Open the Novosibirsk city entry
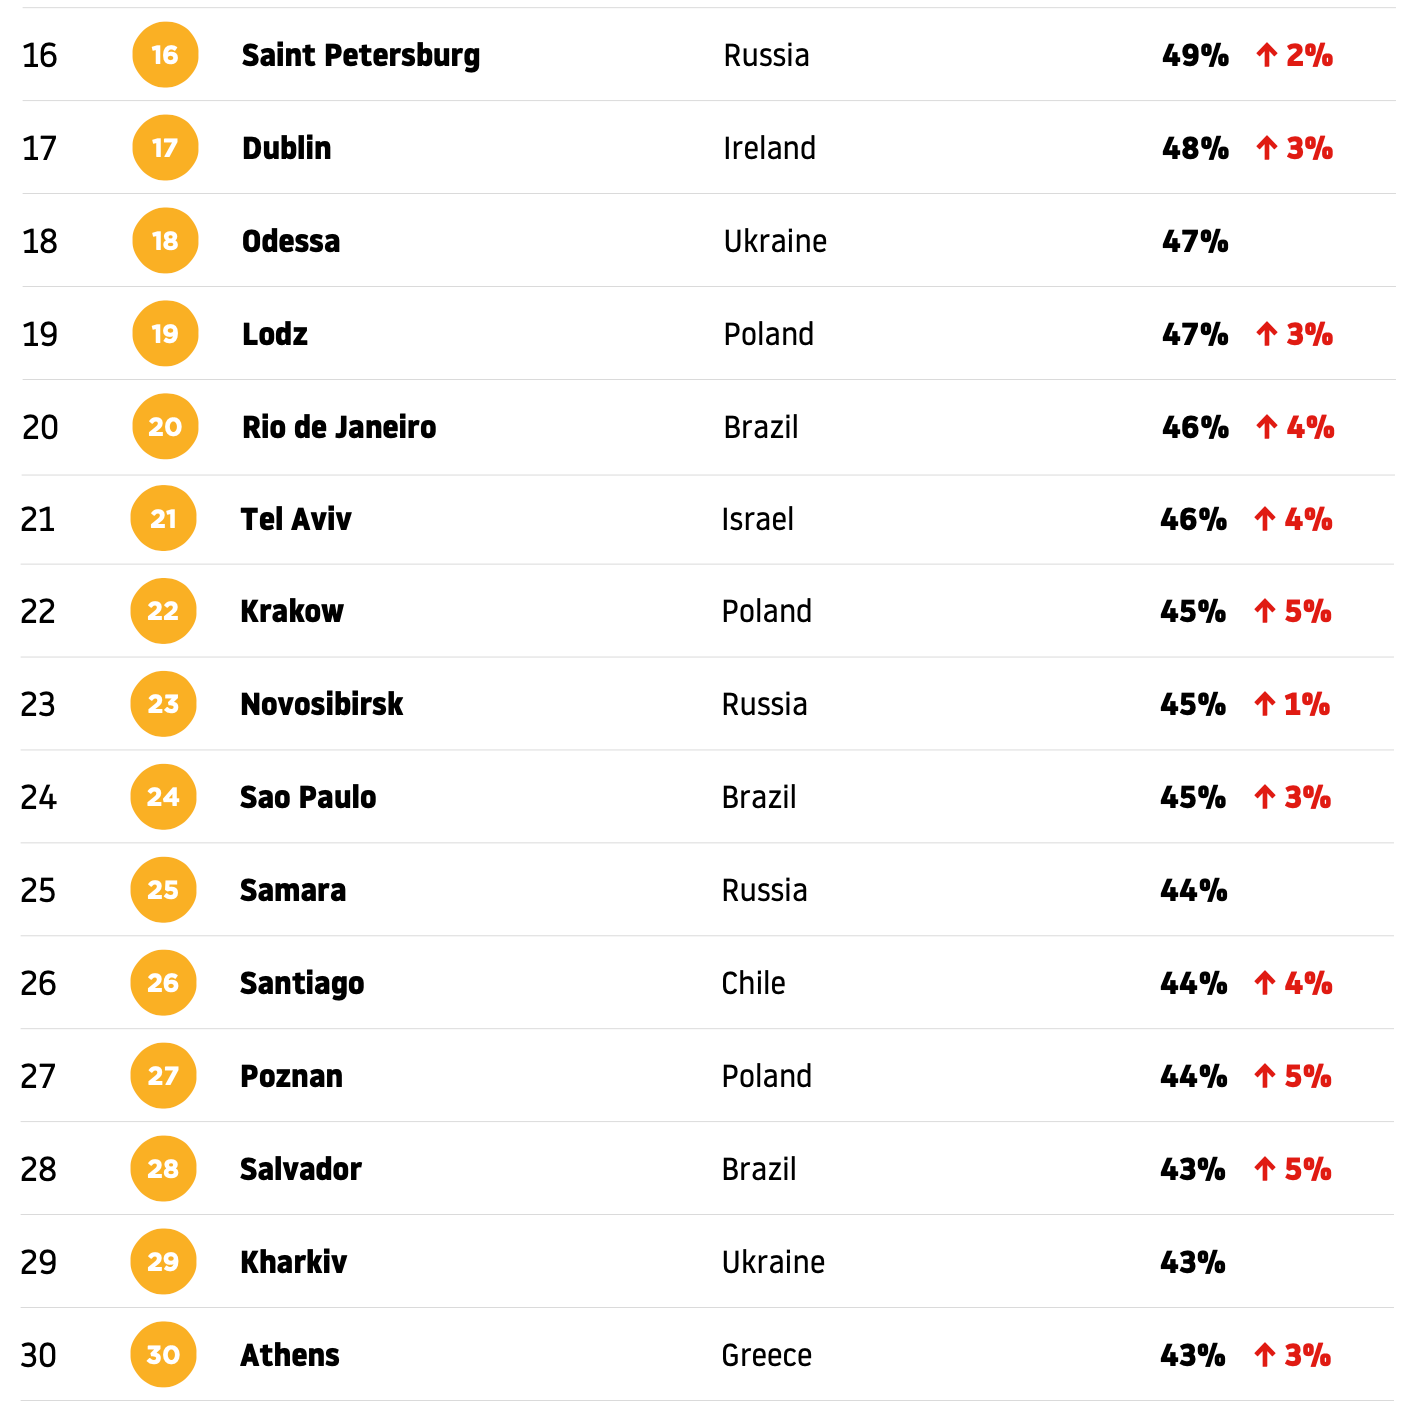1415x1414 pixels. pos(322,705)
